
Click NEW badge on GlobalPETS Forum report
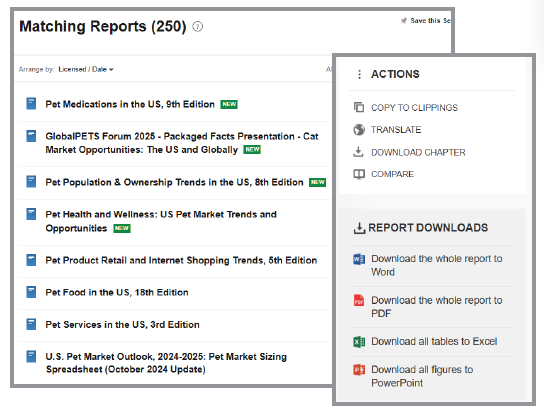(x=252, y=150)
